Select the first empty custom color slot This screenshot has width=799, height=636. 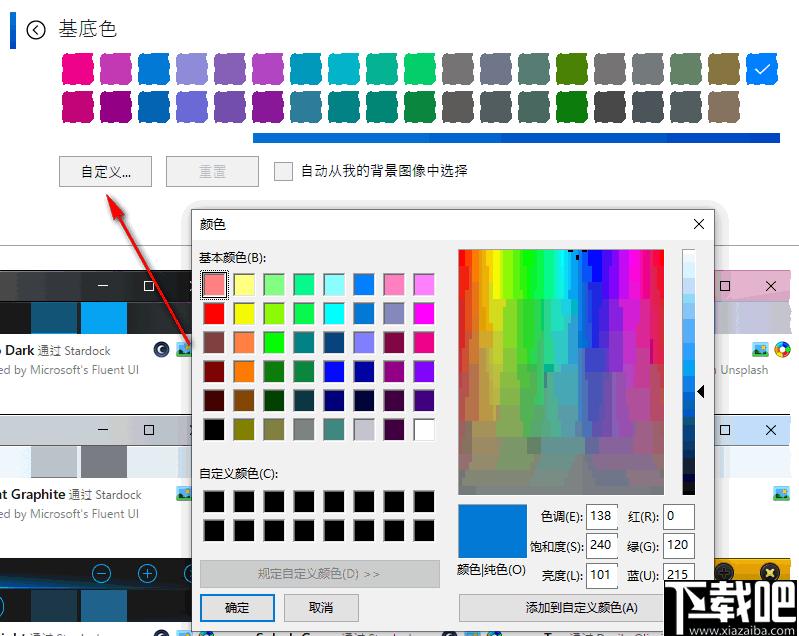pos(214,501)
